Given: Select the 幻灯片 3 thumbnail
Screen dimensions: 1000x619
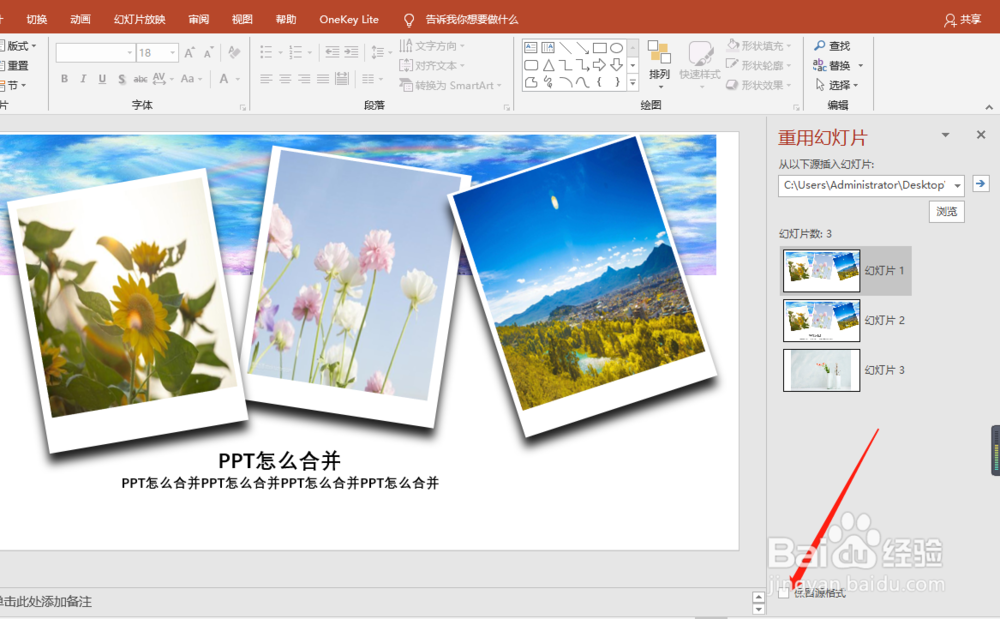Looking at the screenshot, I should pyautogui.click(x=820, y=369).
